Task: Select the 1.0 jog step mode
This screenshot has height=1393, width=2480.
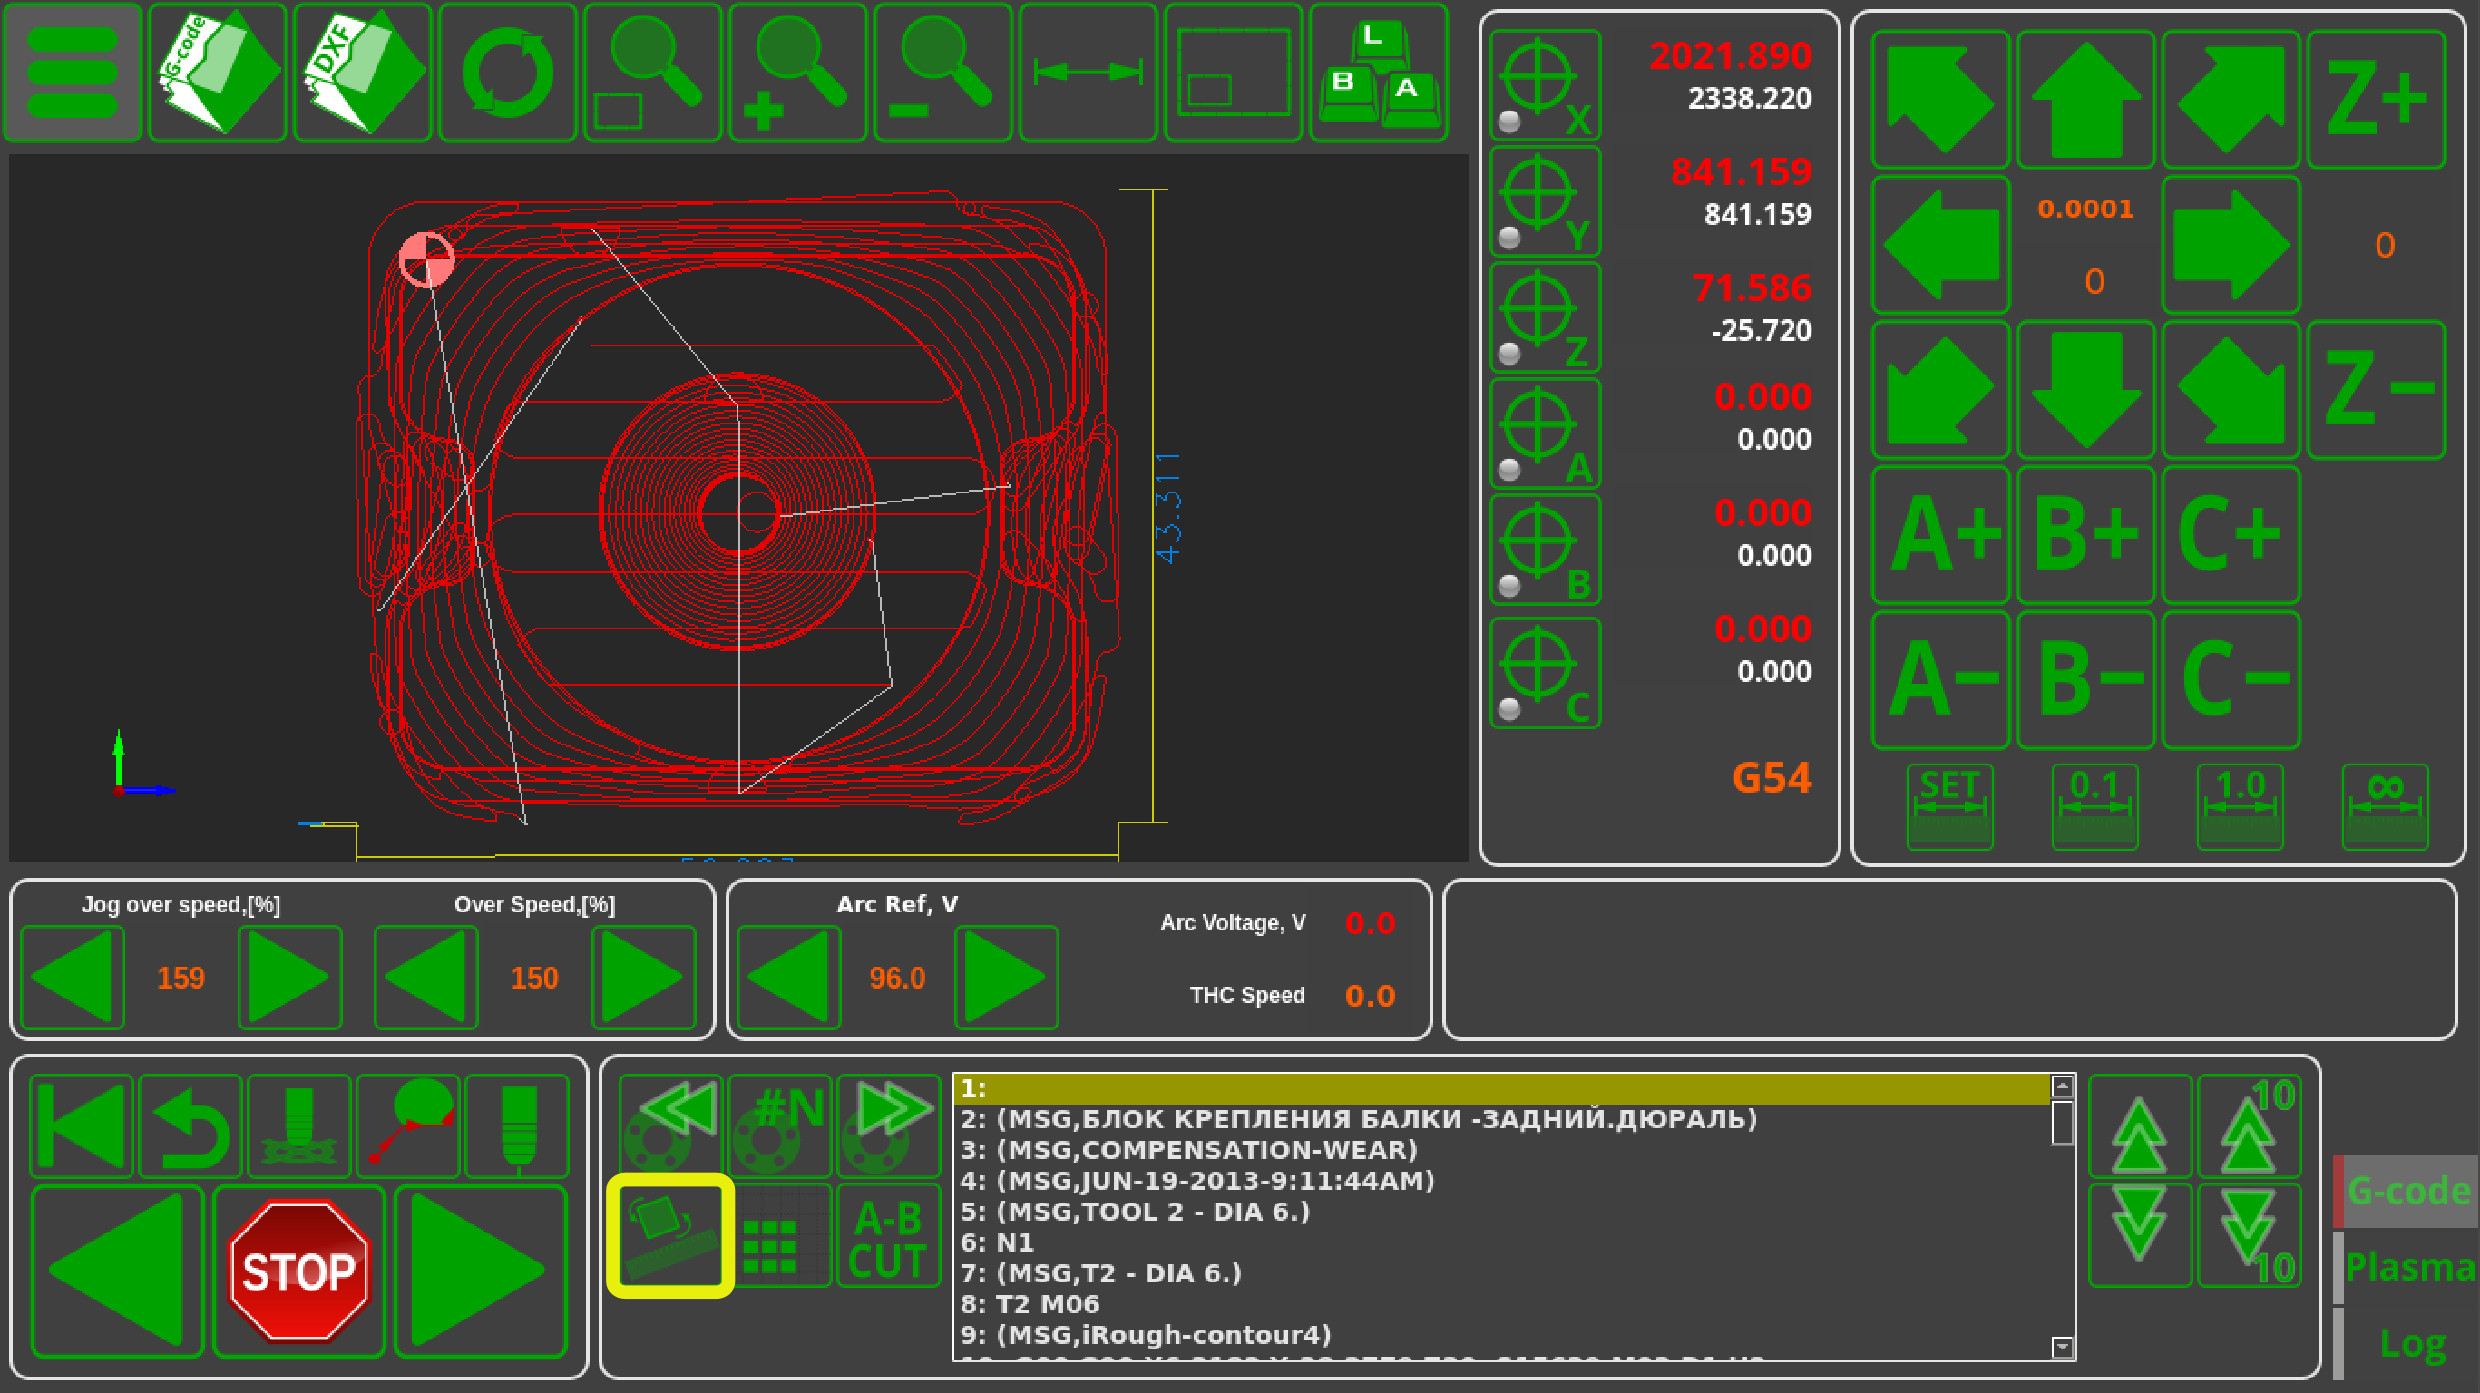Action: coord(2239,807)
